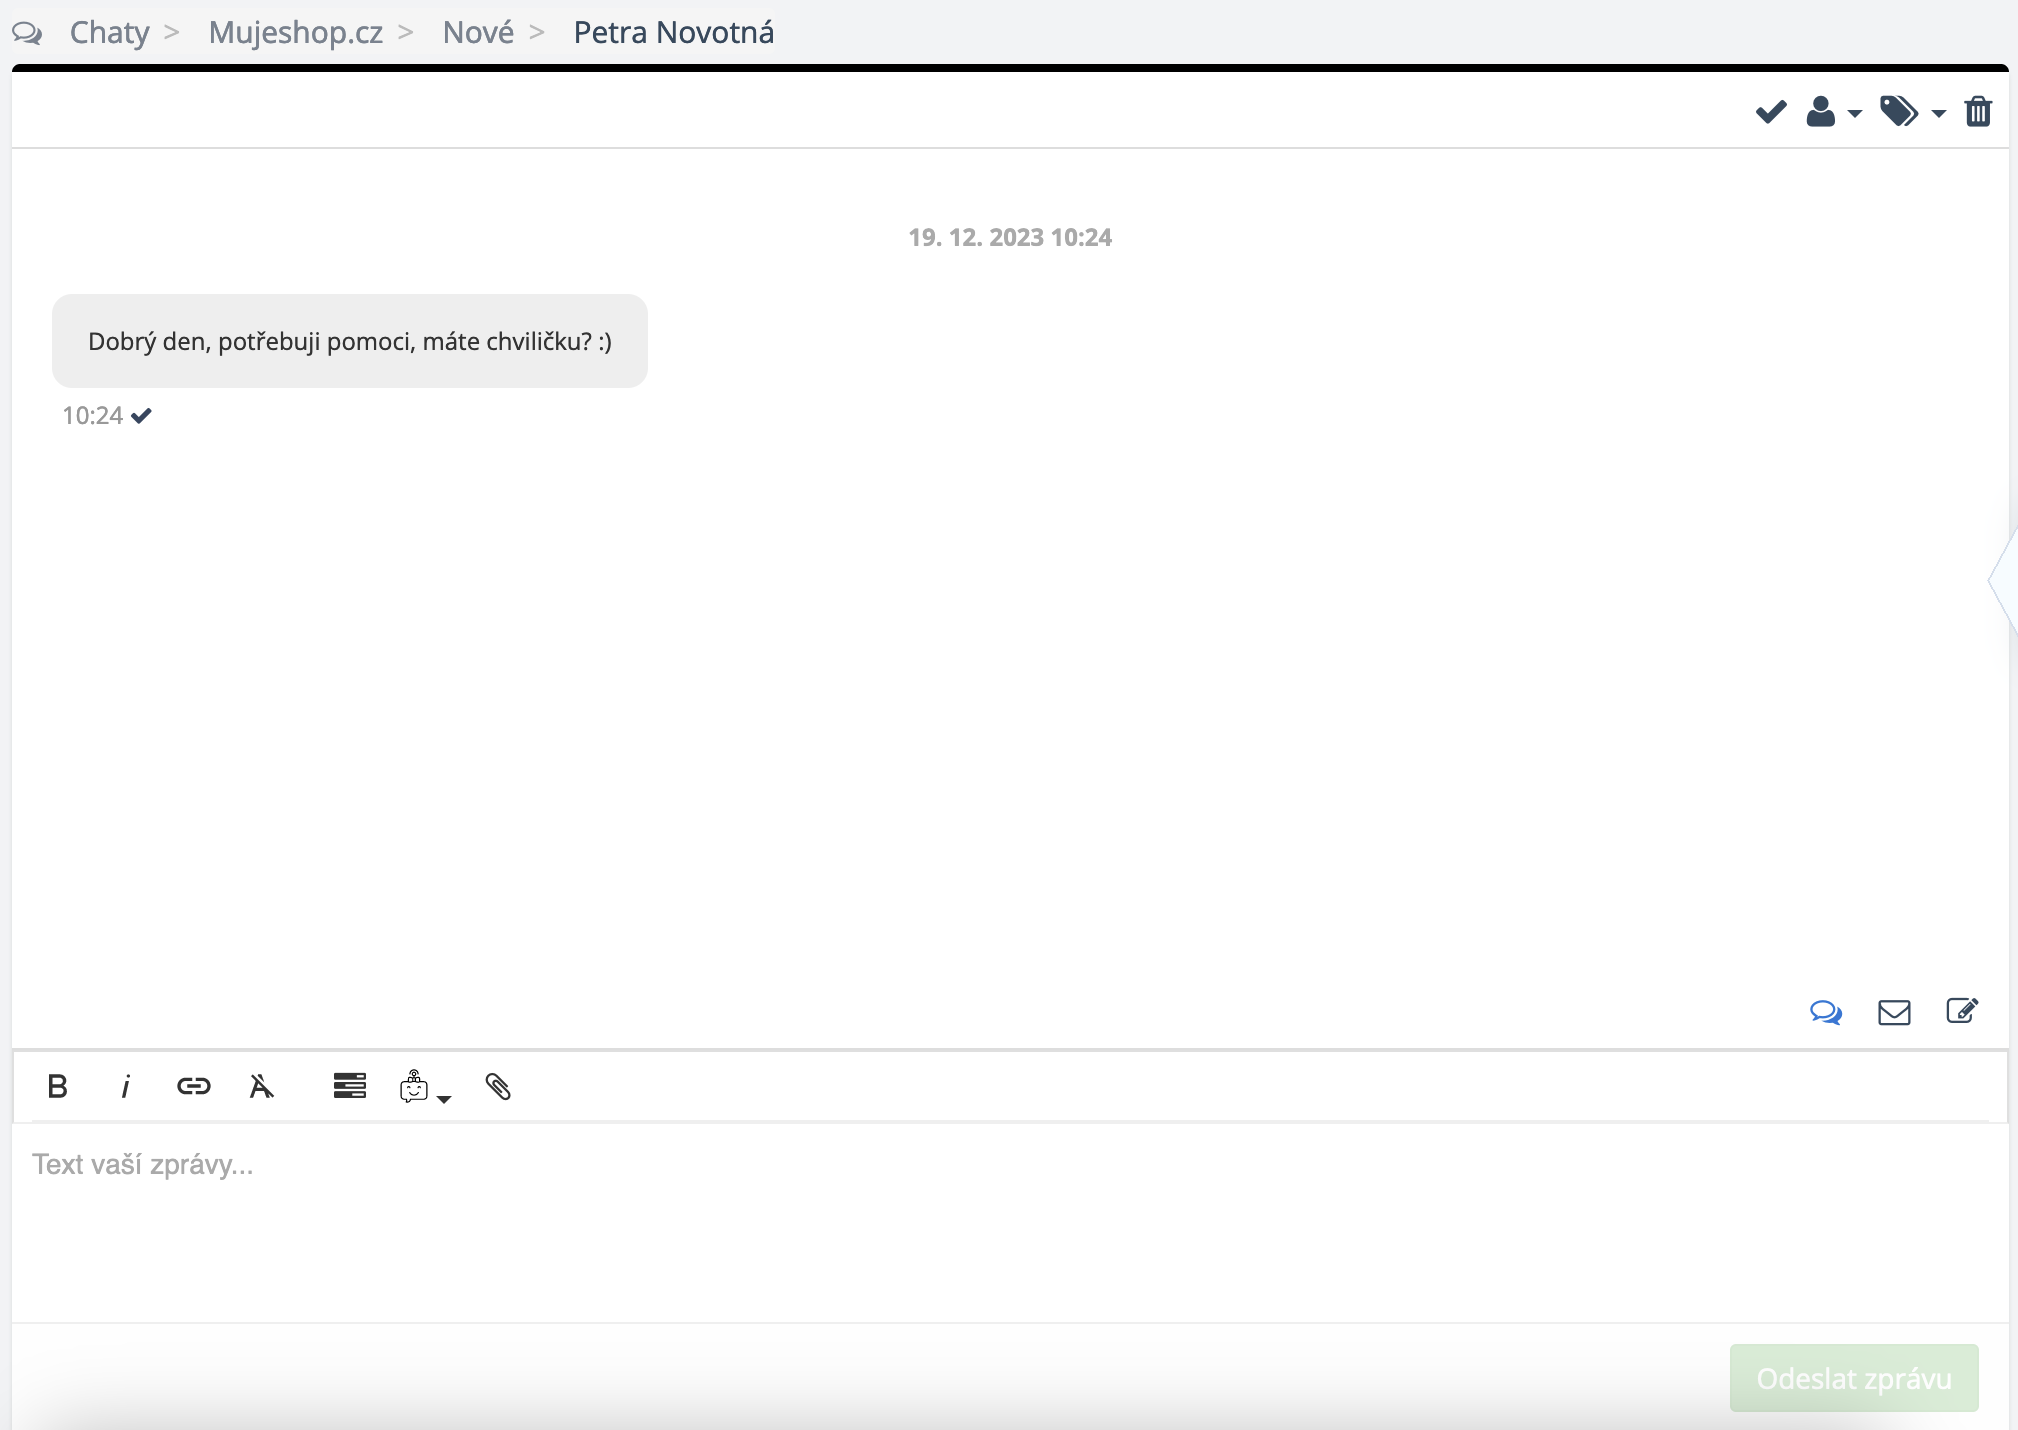Expand the collapsed right side panel

2004,581
